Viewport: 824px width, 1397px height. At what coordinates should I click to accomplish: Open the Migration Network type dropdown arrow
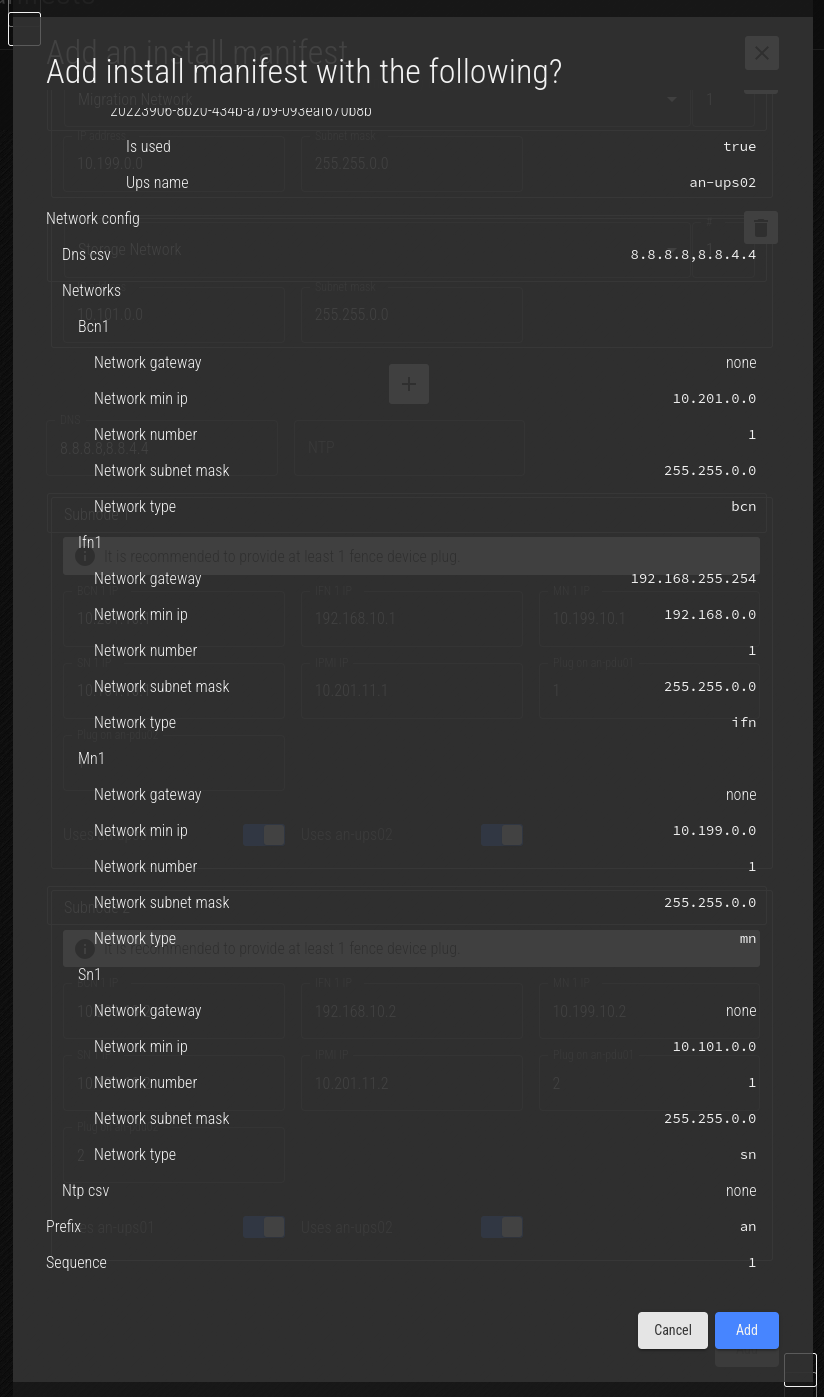coord(672,100)
